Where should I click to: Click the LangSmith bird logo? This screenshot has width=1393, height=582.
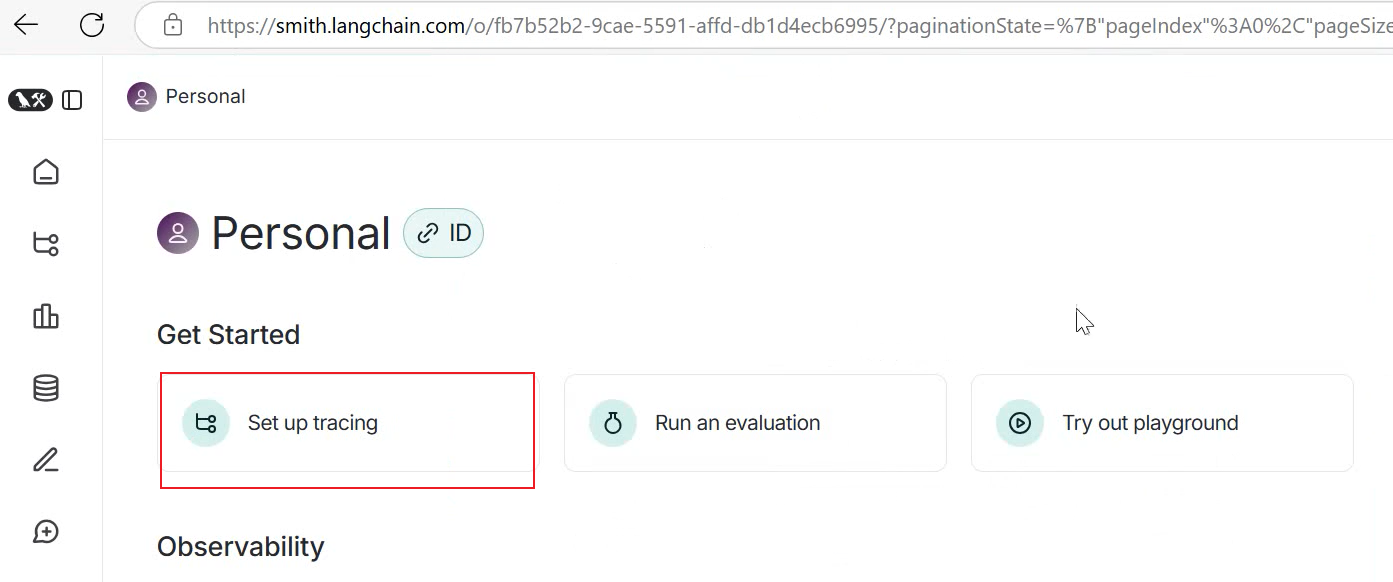(30, 100)
